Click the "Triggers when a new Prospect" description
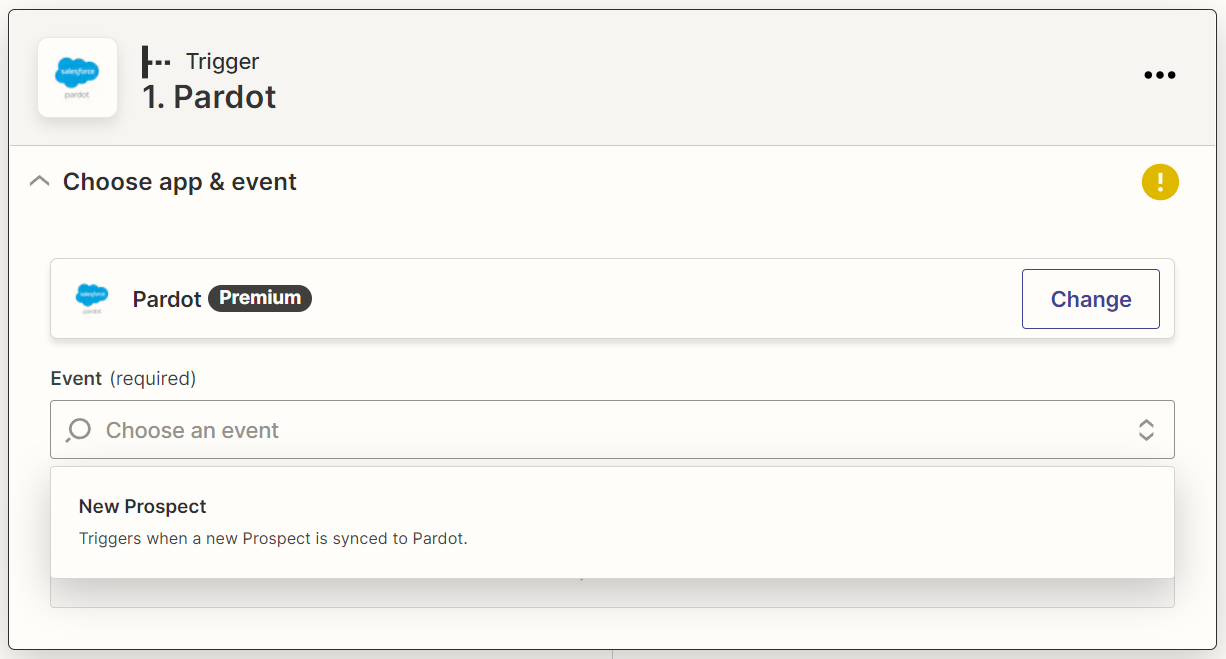Screen dimensions: 1226x659 (x=273, y=538)
